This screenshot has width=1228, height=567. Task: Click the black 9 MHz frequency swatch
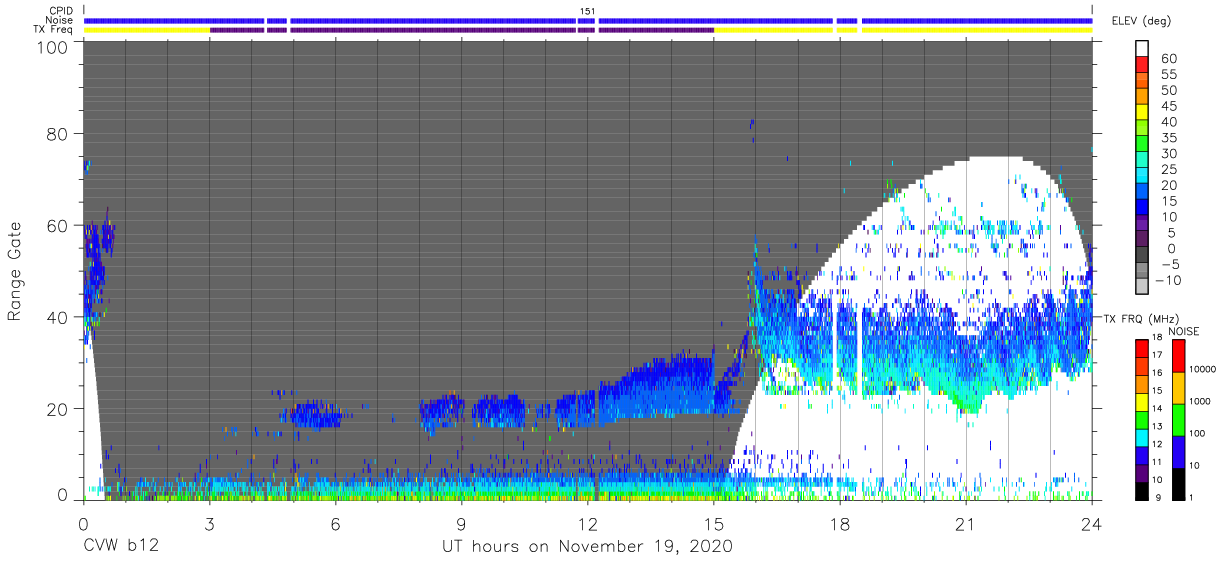pyautogui.click(x=1143, y=491)
